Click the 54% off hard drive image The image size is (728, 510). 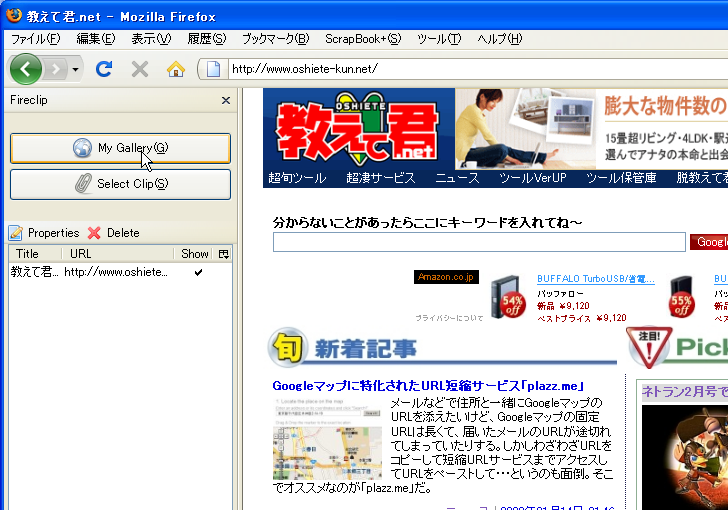507,298
